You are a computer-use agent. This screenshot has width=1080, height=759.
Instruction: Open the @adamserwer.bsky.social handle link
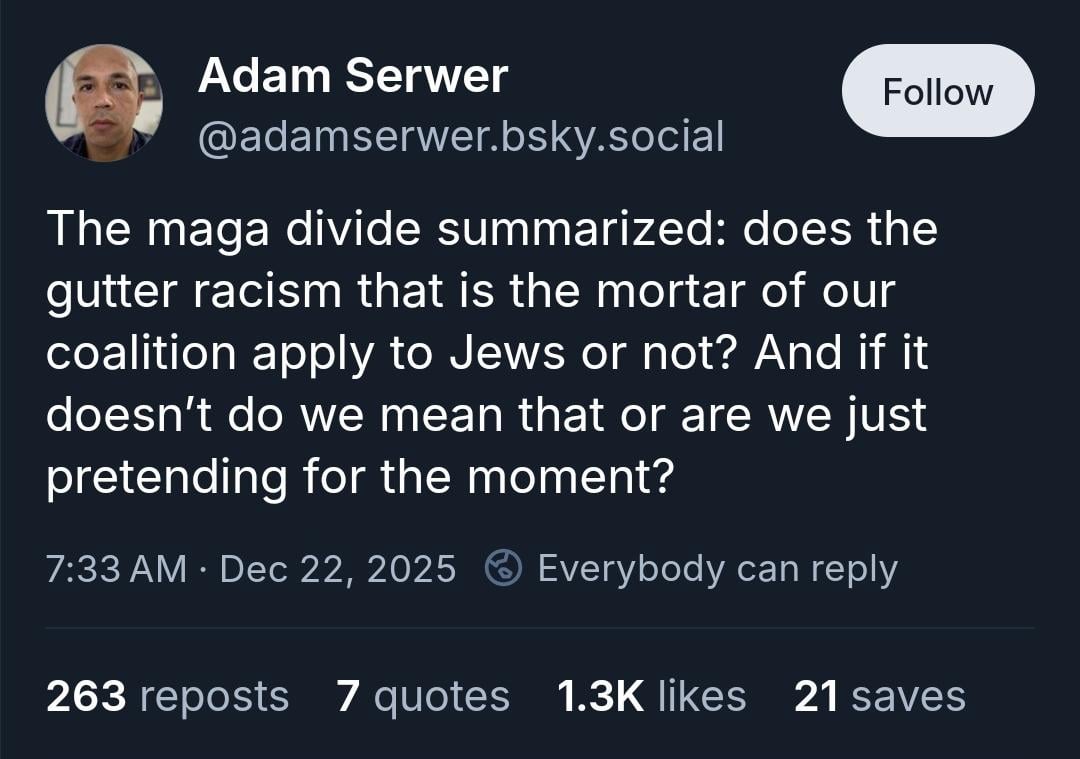(x=460, y=136)
